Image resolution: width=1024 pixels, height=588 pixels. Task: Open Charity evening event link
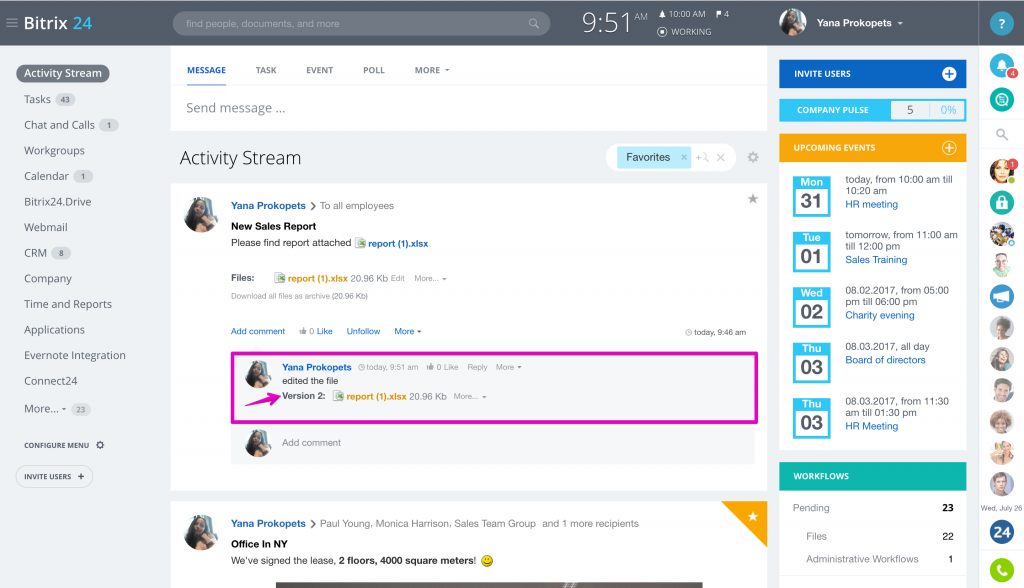tap(880, 316)
